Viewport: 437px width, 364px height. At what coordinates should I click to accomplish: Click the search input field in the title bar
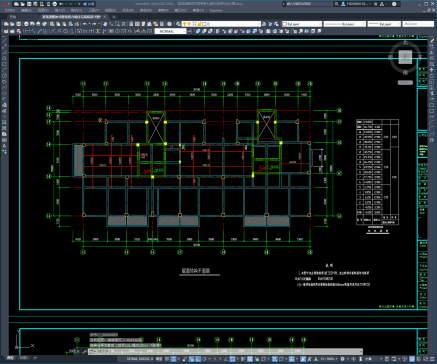tap(310, 4)
